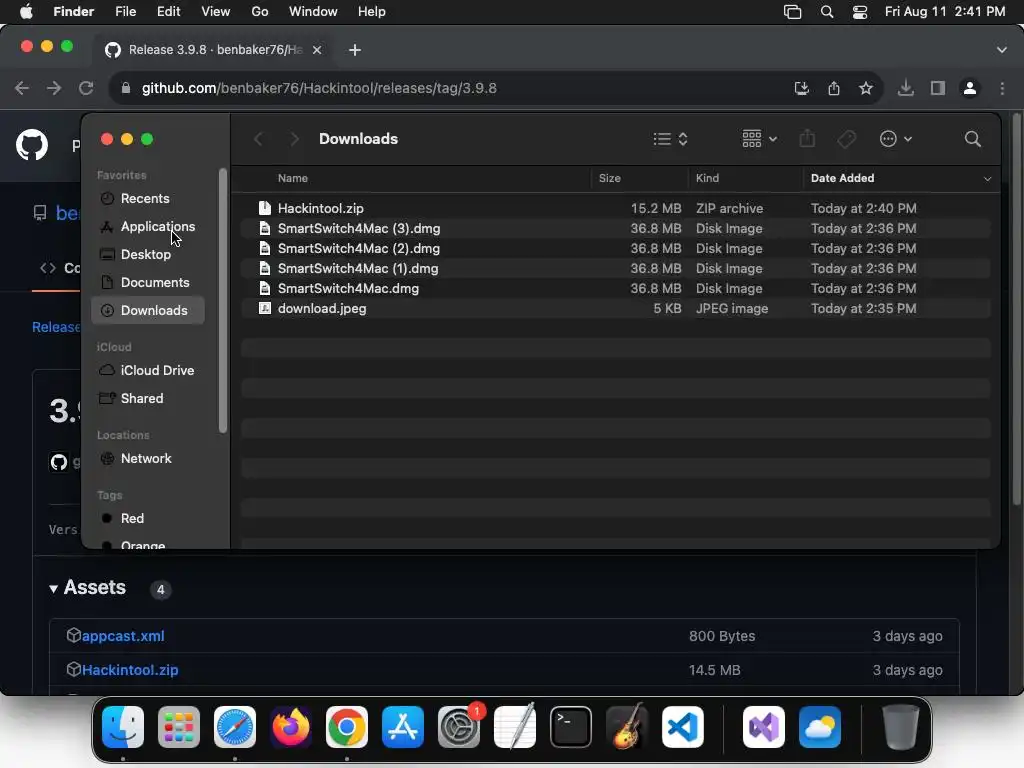Open the Finder action (ellipsis) menu
This screenshot has width=1024, height=768.
[895, 139]
